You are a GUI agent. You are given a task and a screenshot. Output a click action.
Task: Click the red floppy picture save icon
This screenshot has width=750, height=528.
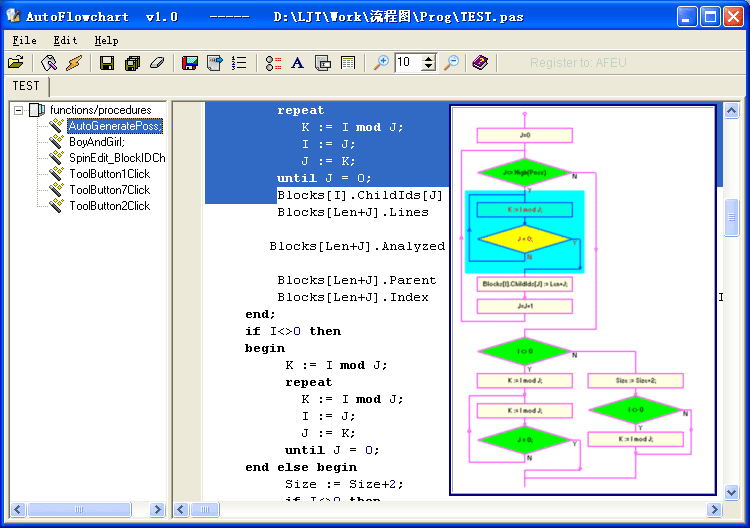[x=190, y=63]
